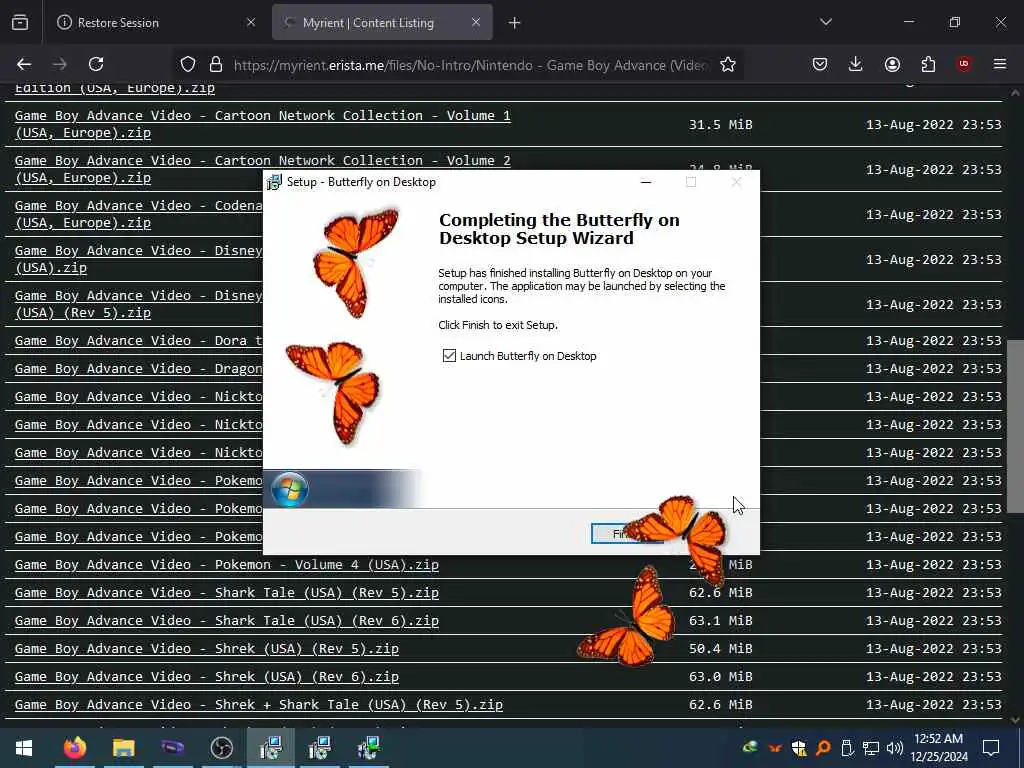
Task: Click the 63.0 MiB size cell
Action: (x=720, y=677)
